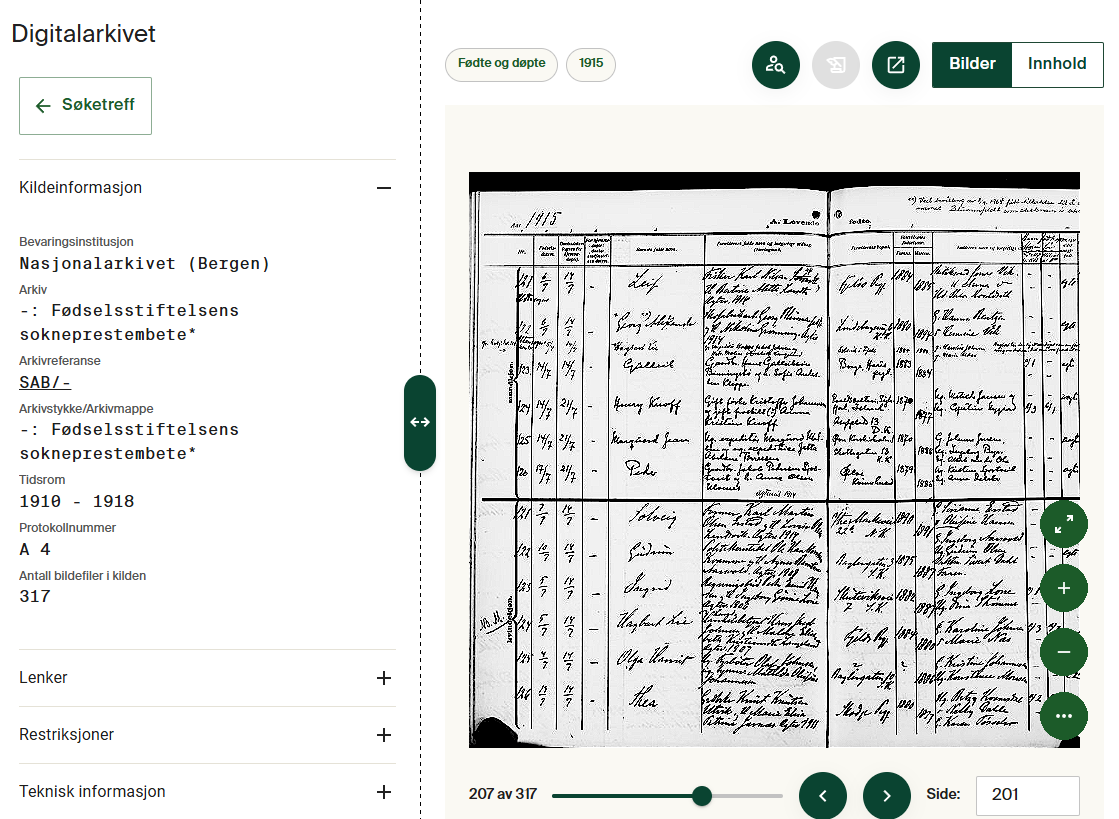Switch to Bilder view
Image resolution: width=1119 pixels, height=819 pixels.
tap(972, 64)
